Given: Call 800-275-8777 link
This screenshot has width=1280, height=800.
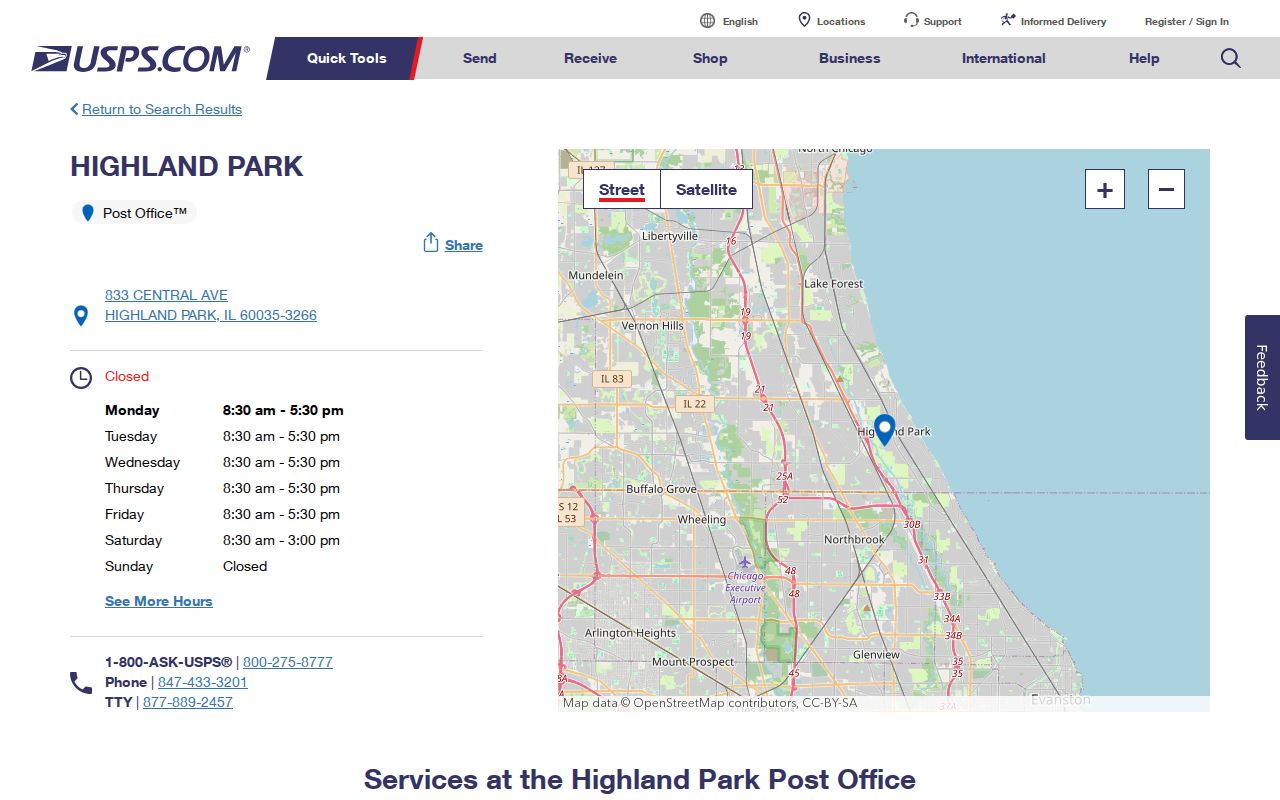Looking at the screenshot, I should [288, 662].
